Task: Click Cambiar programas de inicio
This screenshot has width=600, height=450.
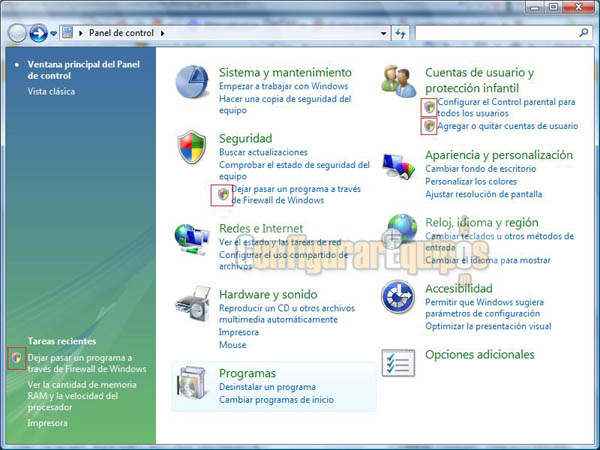Action: (x=276, y=399)
